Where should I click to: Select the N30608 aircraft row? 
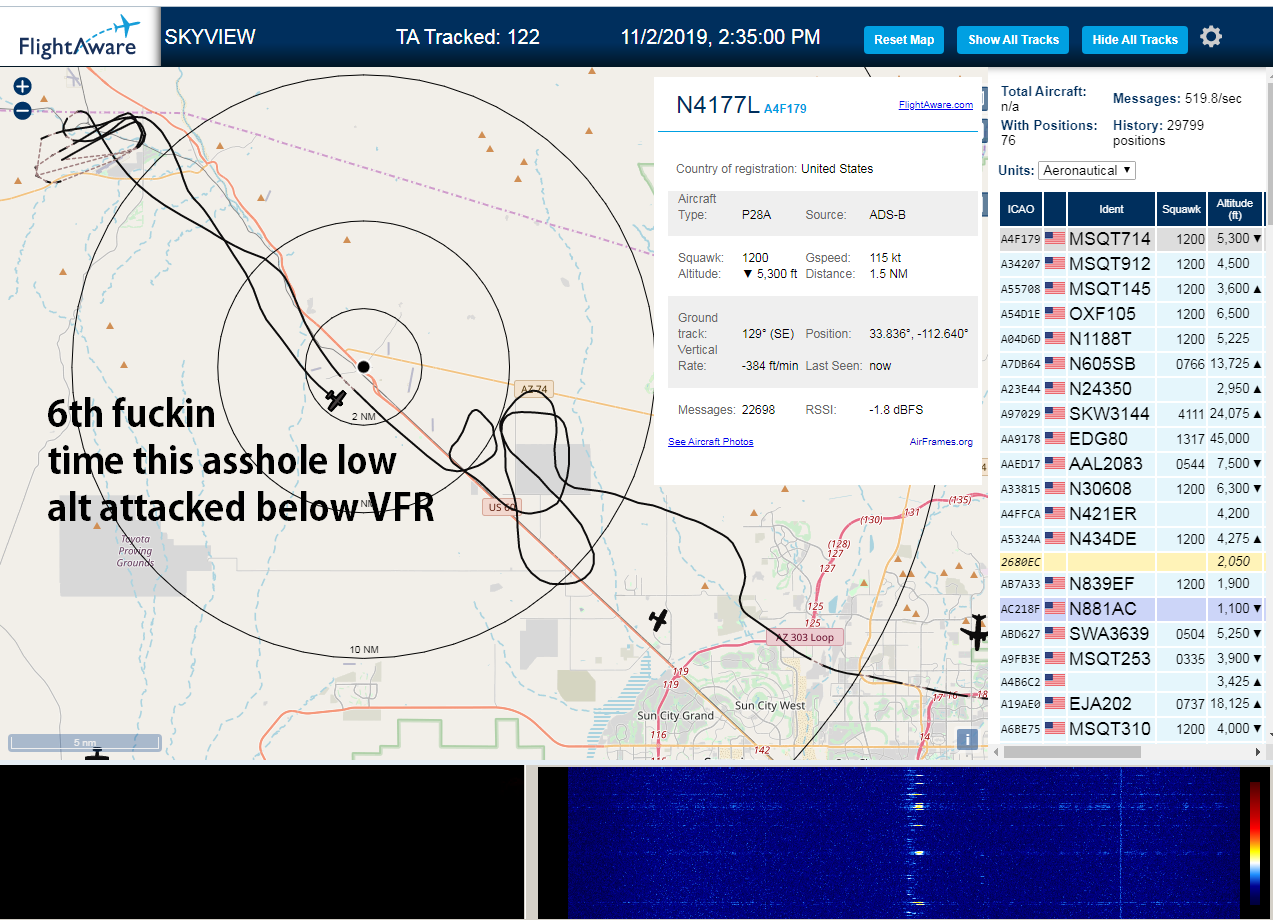(1132, 489)
